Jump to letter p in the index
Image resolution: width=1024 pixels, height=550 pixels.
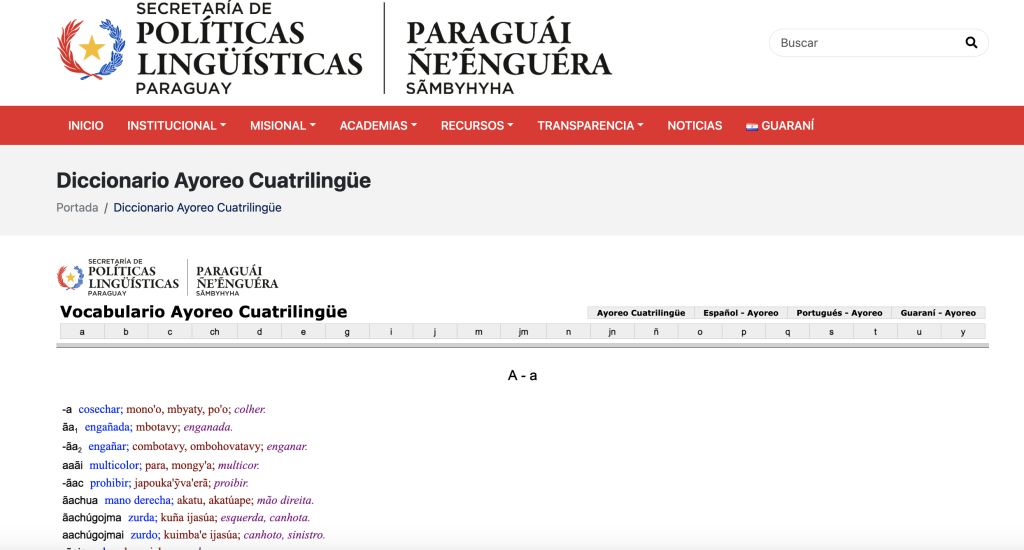[x=744, y=332]
